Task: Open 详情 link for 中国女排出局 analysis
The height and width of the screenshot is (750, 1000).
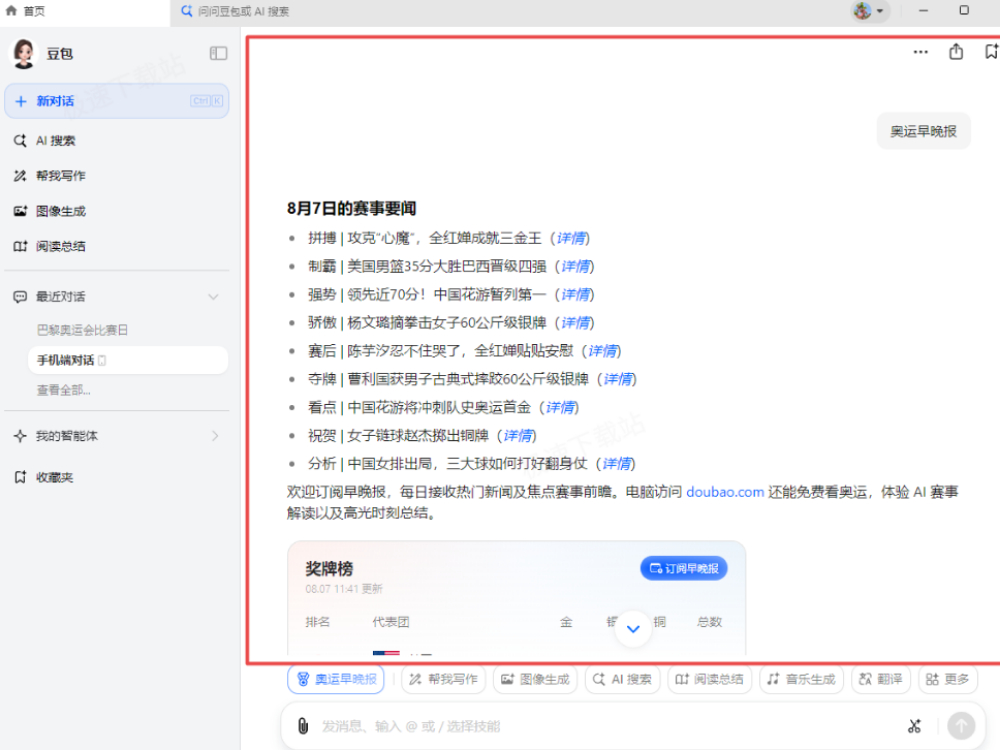Action: click(x=617, y=464)
